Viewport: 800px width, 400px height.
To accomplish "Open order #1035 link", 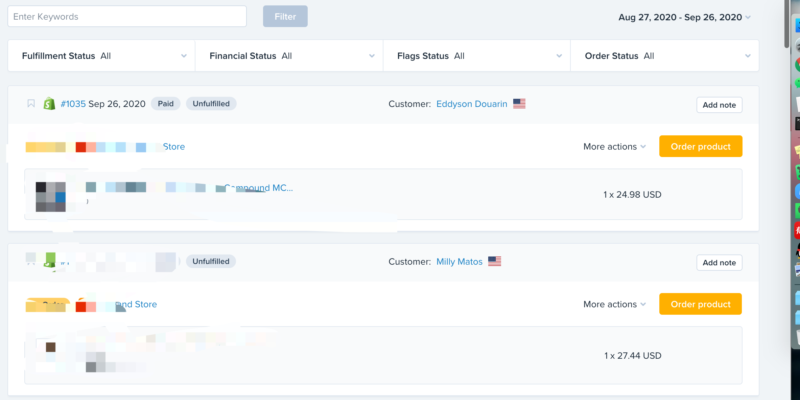I will tap(74, 104).
